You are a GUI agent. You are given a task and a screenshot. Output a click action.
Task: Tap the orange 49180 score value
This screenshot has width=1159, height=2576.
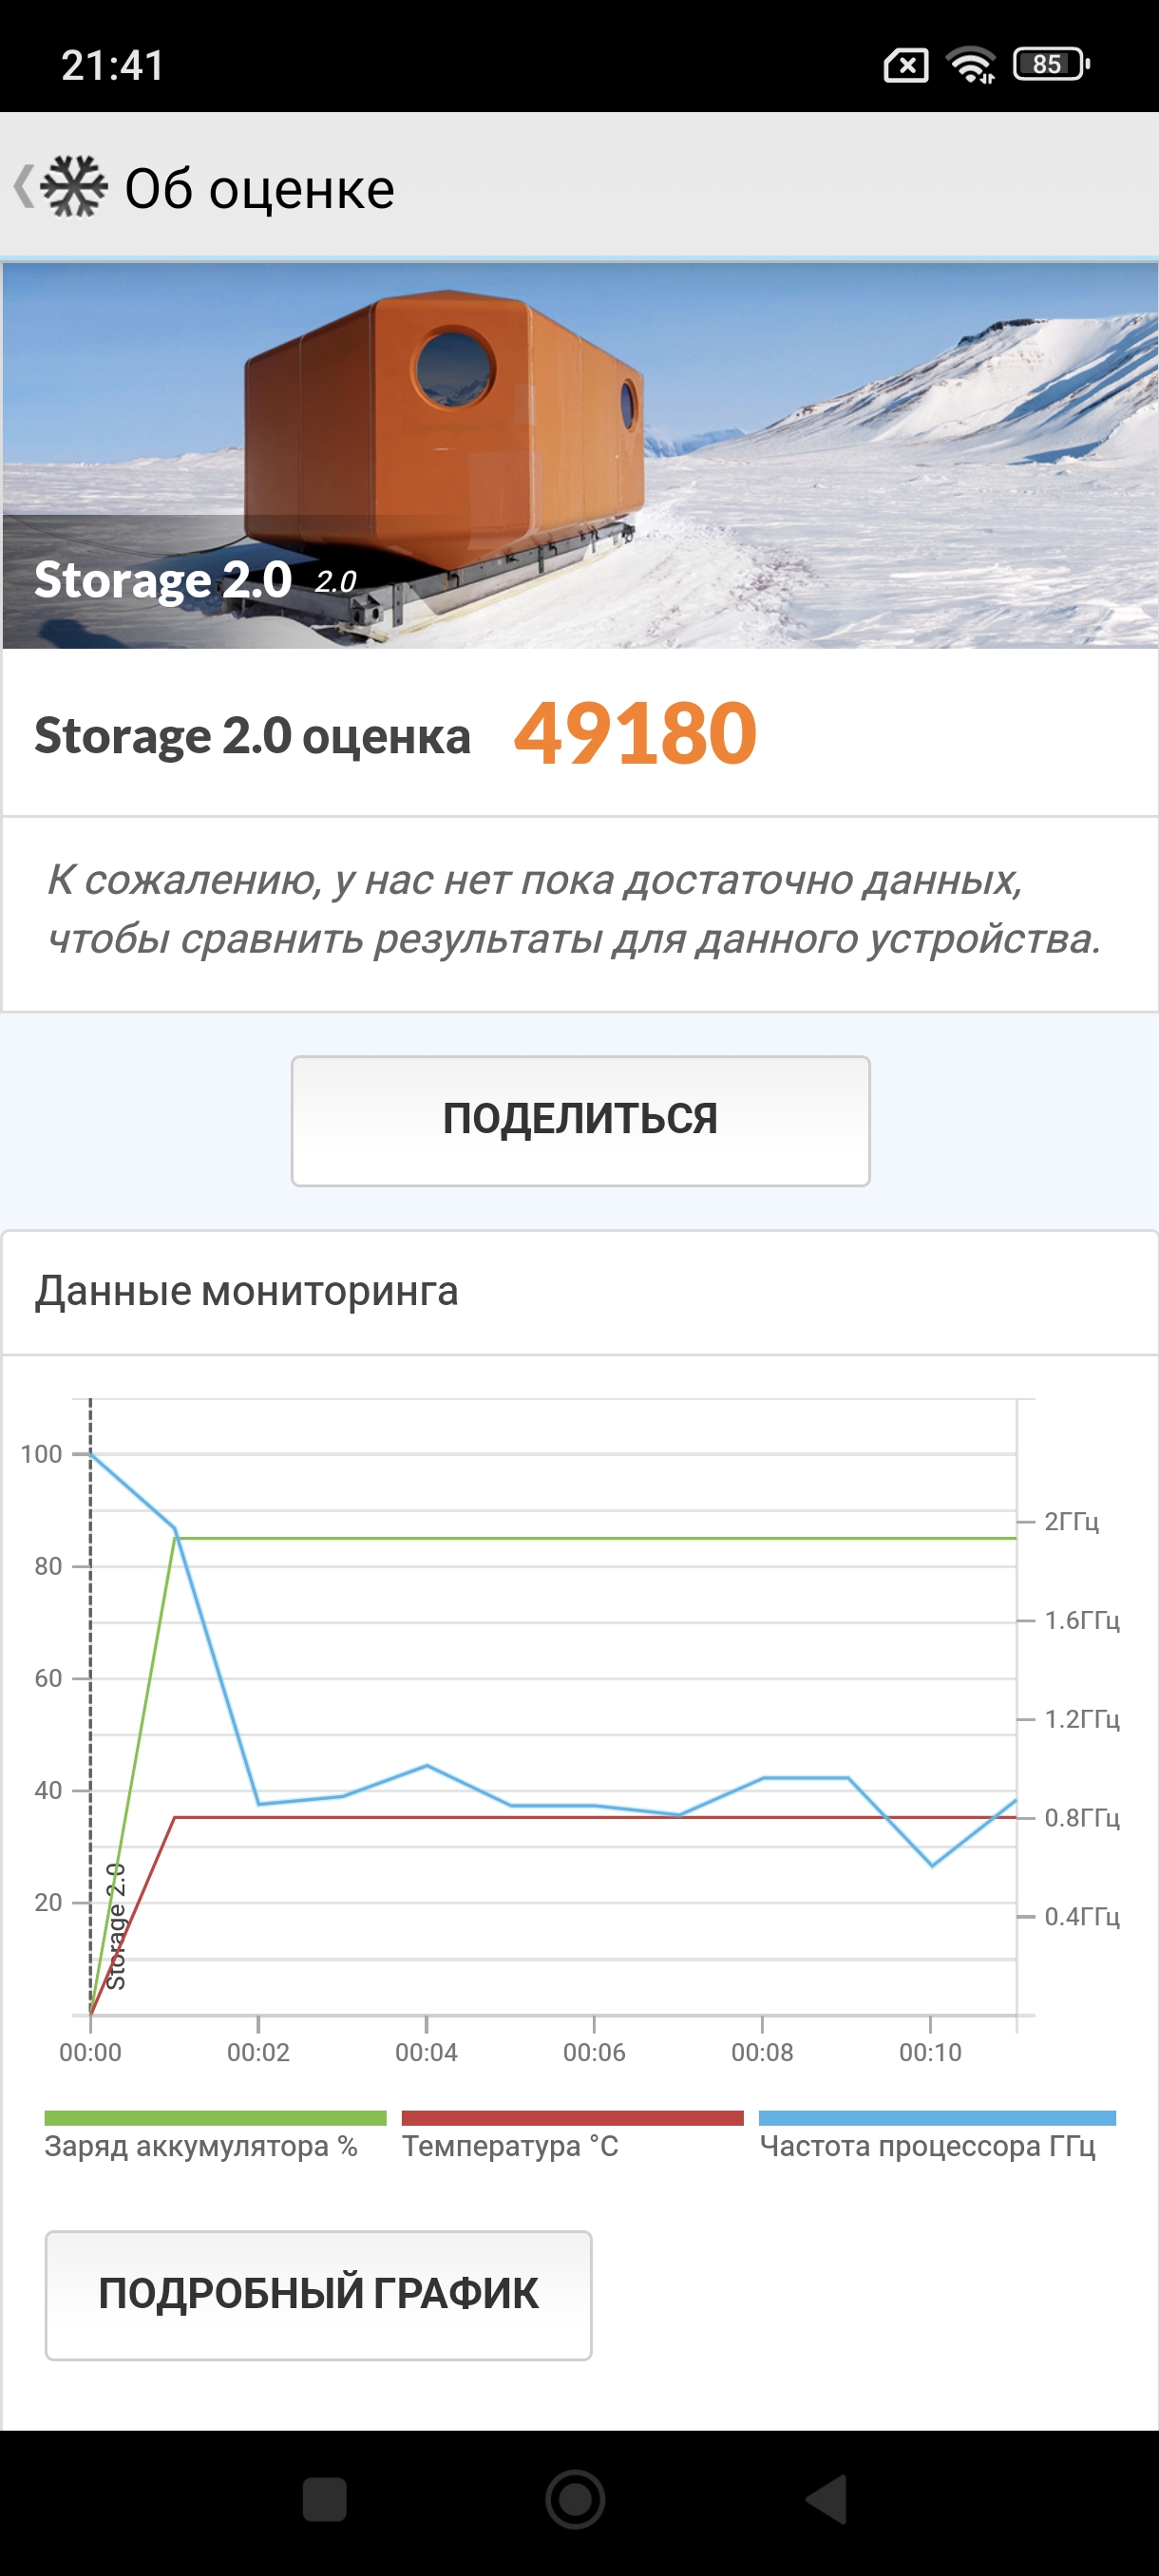click(635, 734)
